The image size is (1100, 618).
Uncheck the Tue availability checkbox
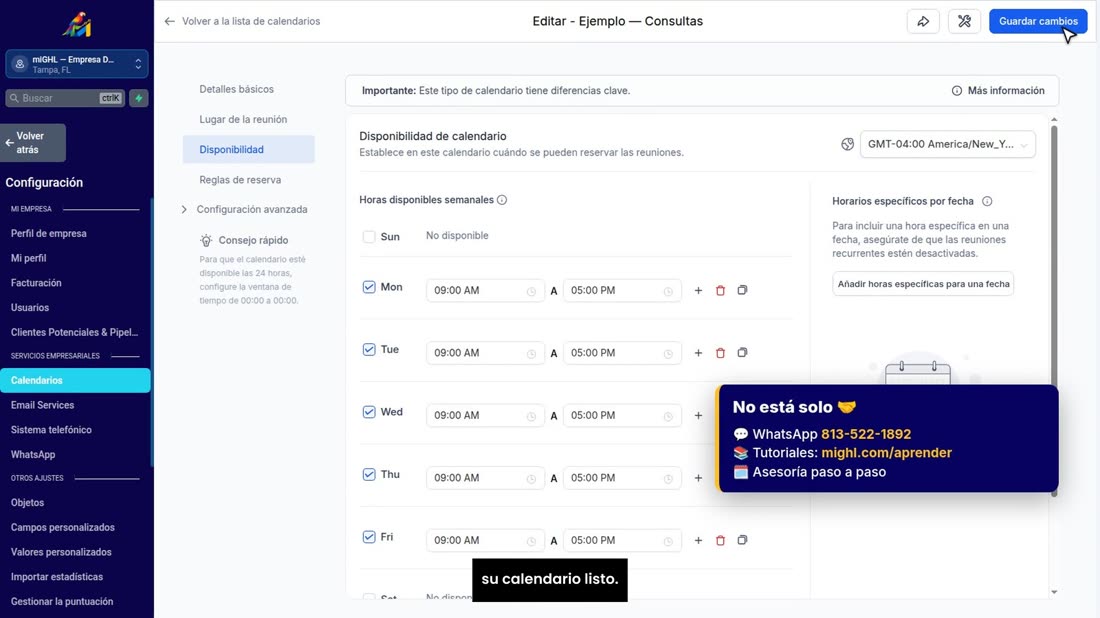369,349
